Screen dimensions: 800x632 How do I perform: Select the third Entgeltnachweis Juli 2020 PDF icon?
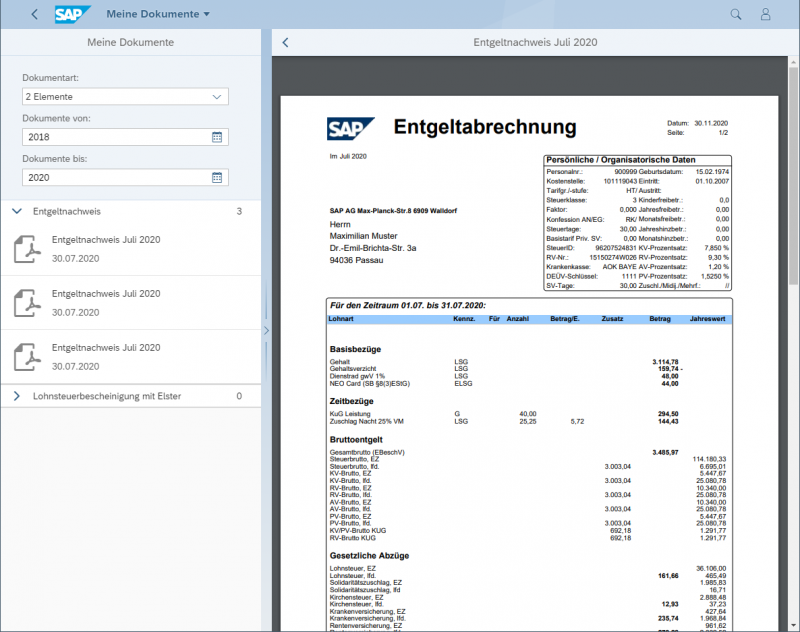tap(27, 357)
